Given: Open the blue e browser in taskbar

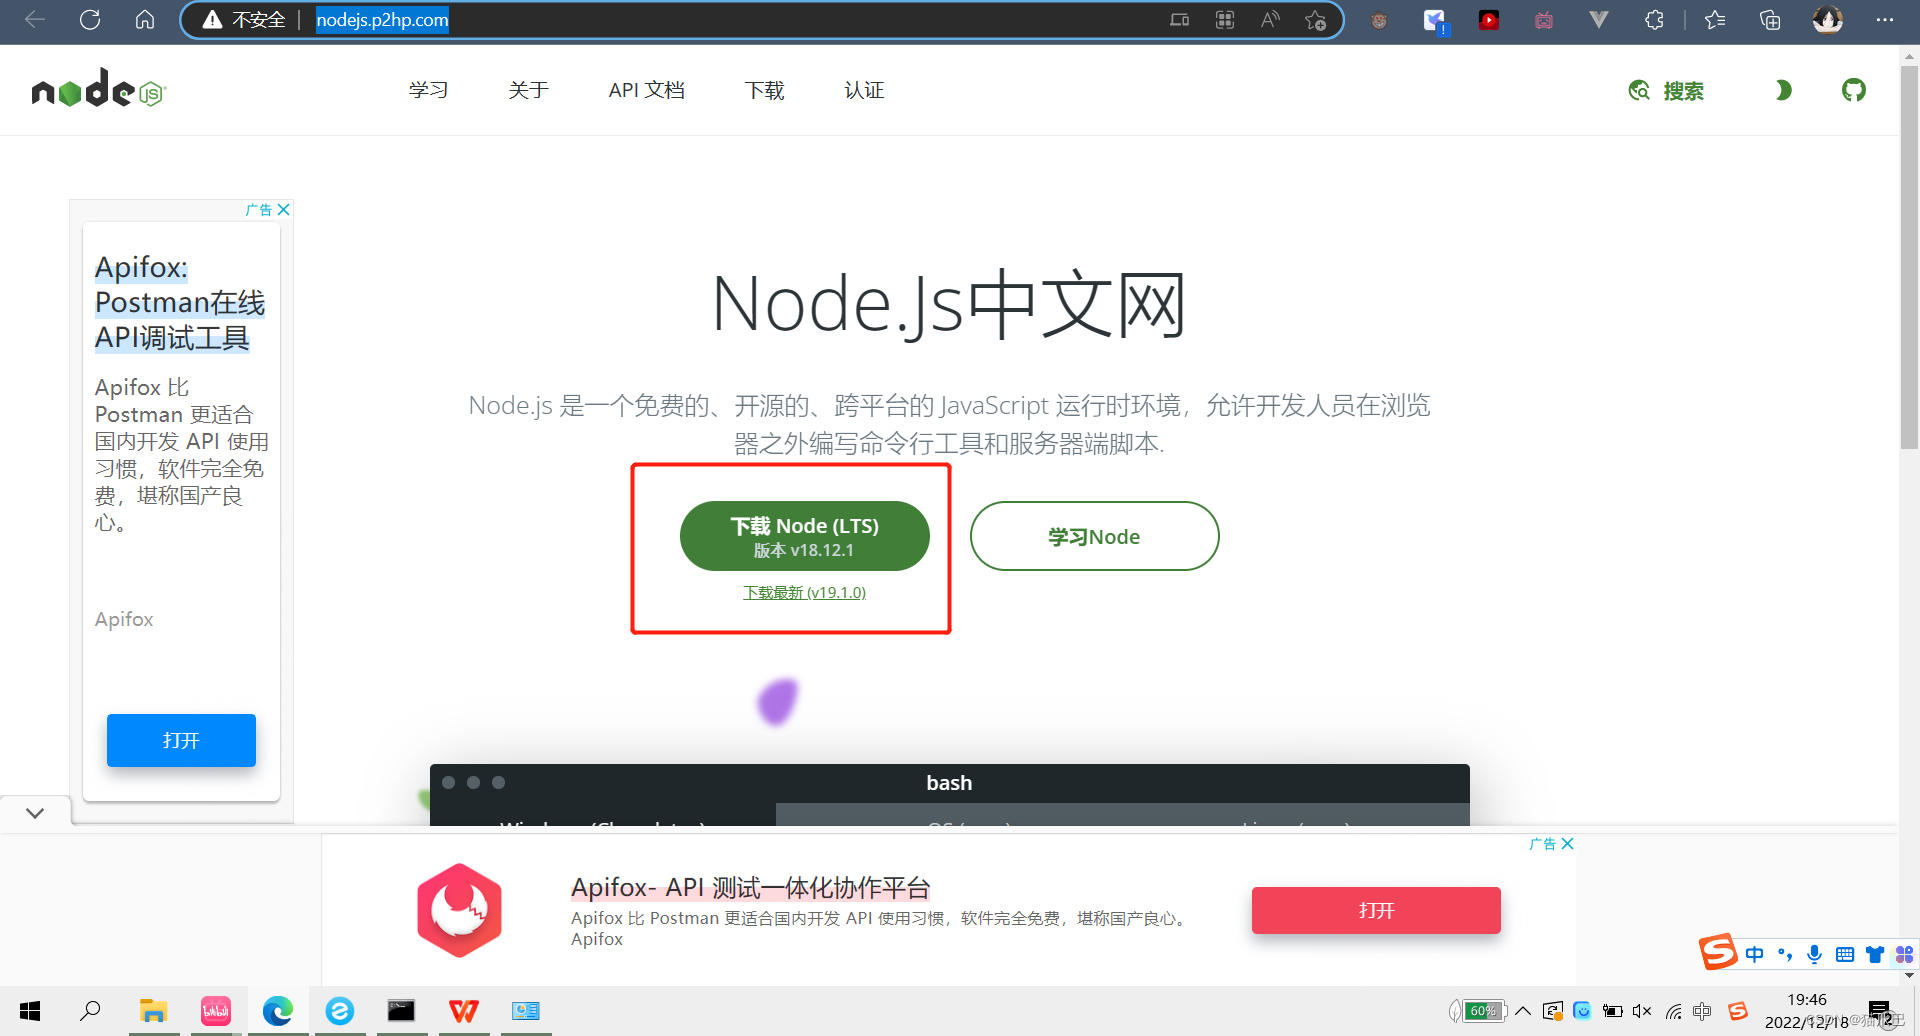Looking at the screenshot, I should [340, 1011].
